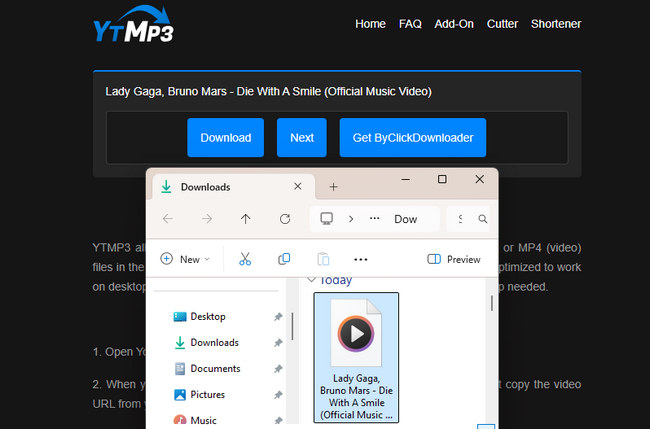
Task: Click the magnifier search icon
Action: [483, 219]
